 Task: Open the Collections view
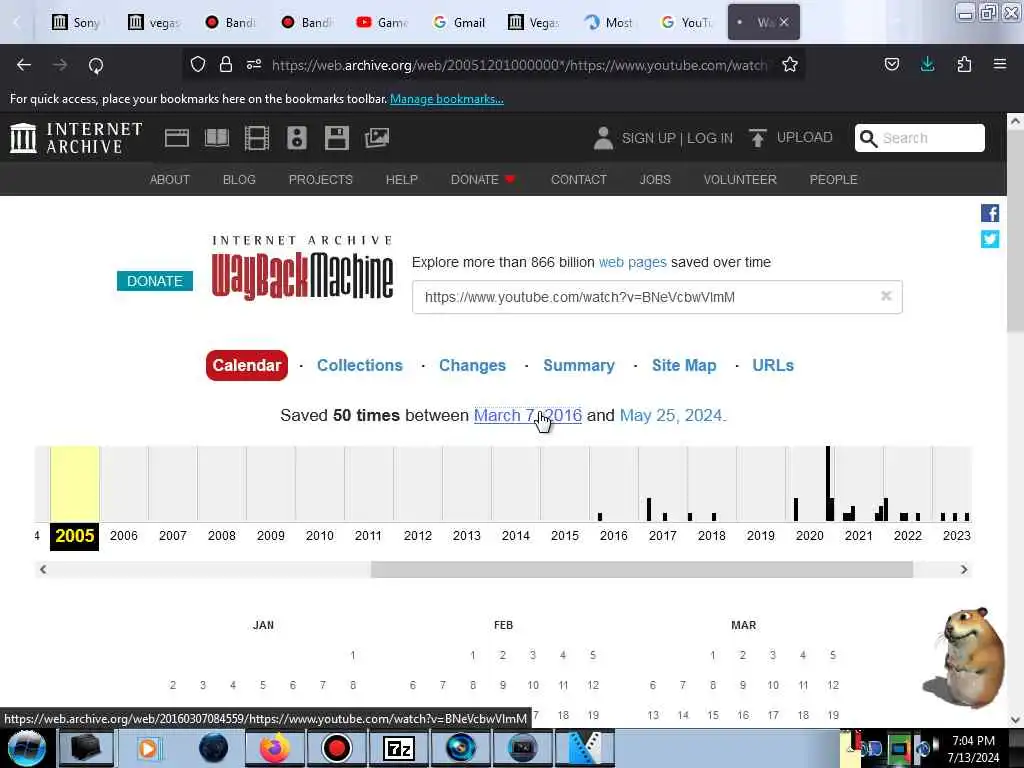pyautogui.click(x=360, y=365)
